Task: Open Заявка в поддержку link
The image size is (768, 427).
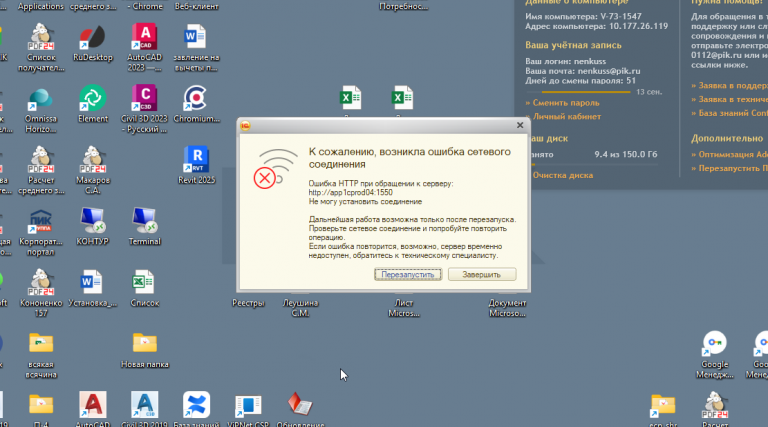Action: point(729,86)
